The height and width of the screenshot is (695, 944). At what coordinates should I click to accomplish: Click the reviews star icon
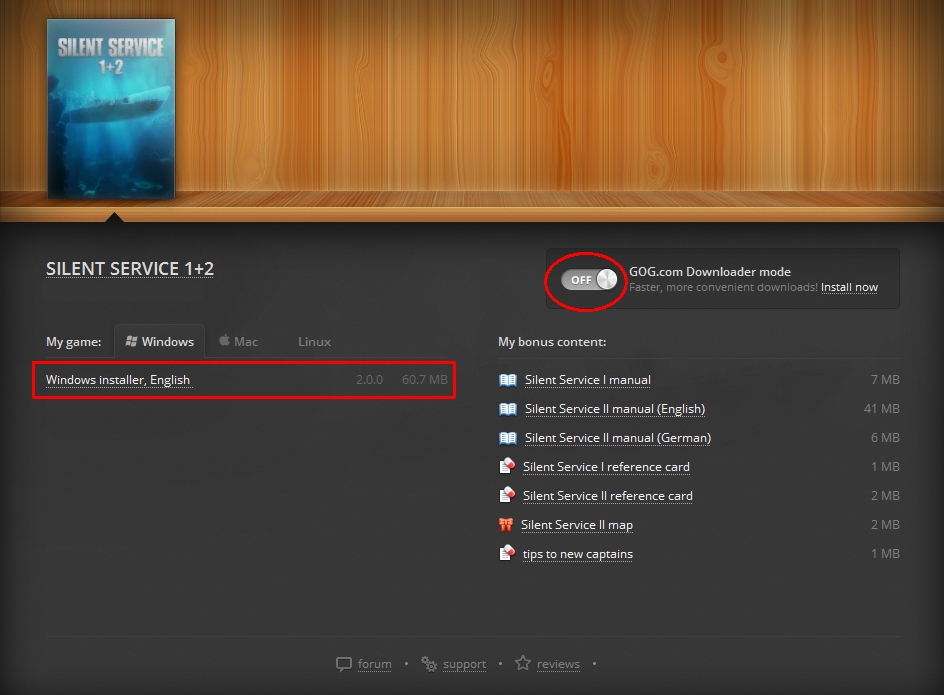click(523, 663)
